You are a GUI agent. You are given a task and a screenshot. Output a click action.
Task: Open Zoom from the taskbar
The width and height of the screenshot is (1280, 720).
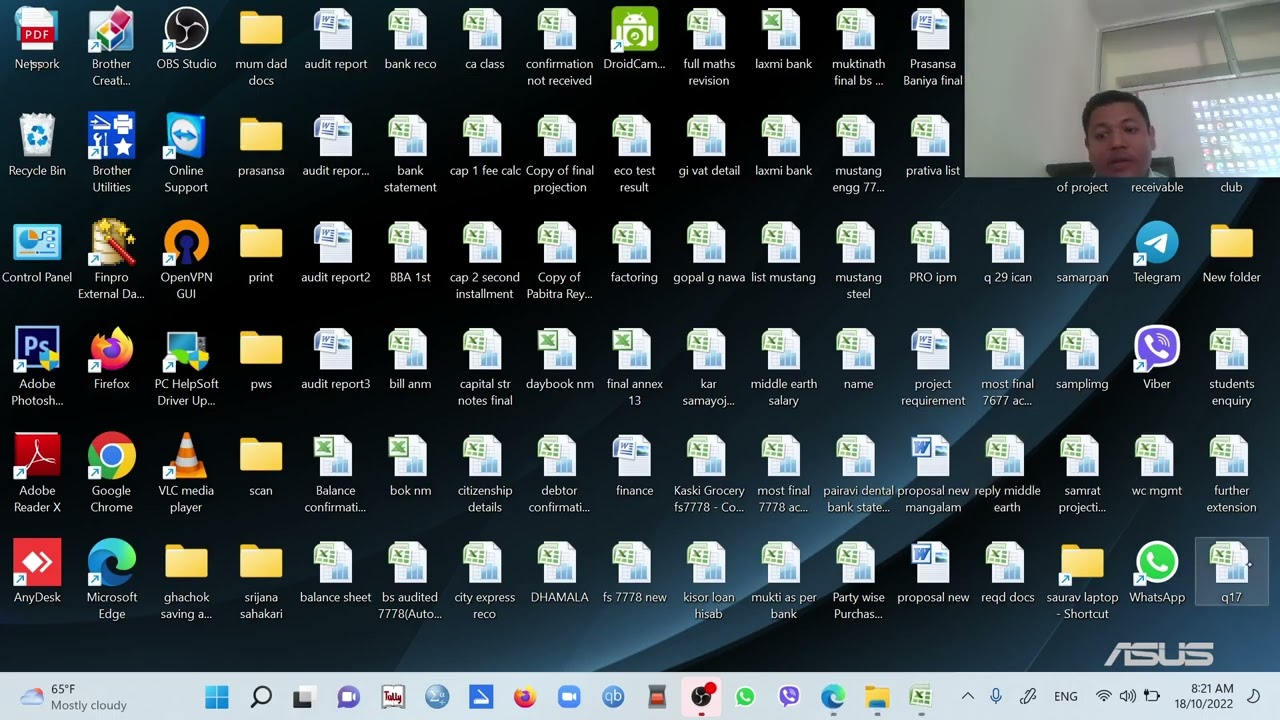569,697
